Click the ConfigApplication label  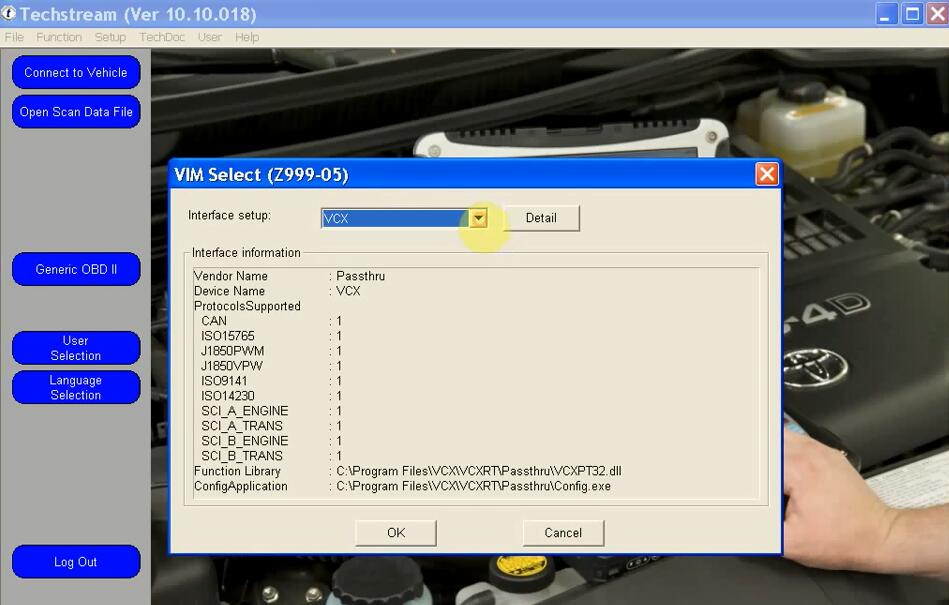coord(241,486)
